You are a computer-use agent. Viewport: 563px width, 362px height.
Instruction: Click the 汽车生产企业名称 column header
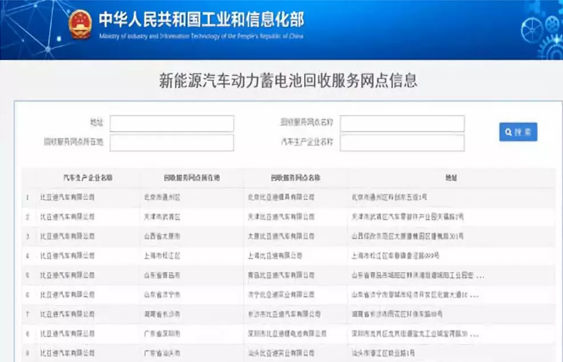(x=88, y=177)
